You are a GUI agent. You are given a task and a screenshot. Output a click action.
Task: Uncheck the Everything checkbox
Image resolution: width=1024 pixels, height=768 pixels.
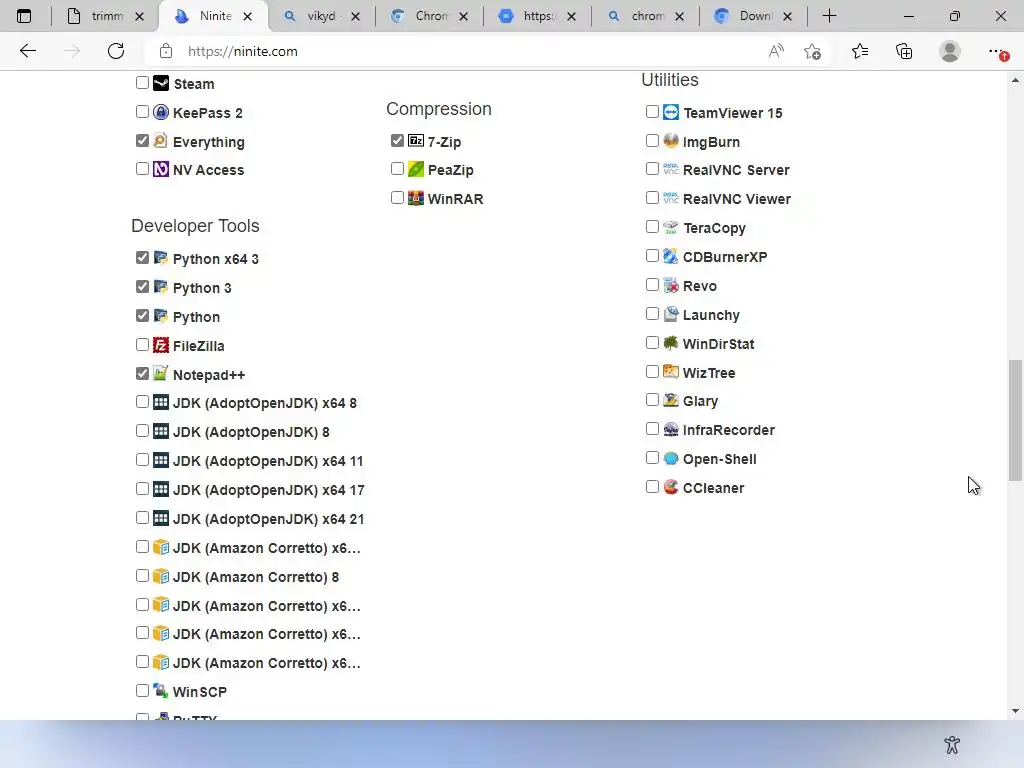click(x=142, y=140)
